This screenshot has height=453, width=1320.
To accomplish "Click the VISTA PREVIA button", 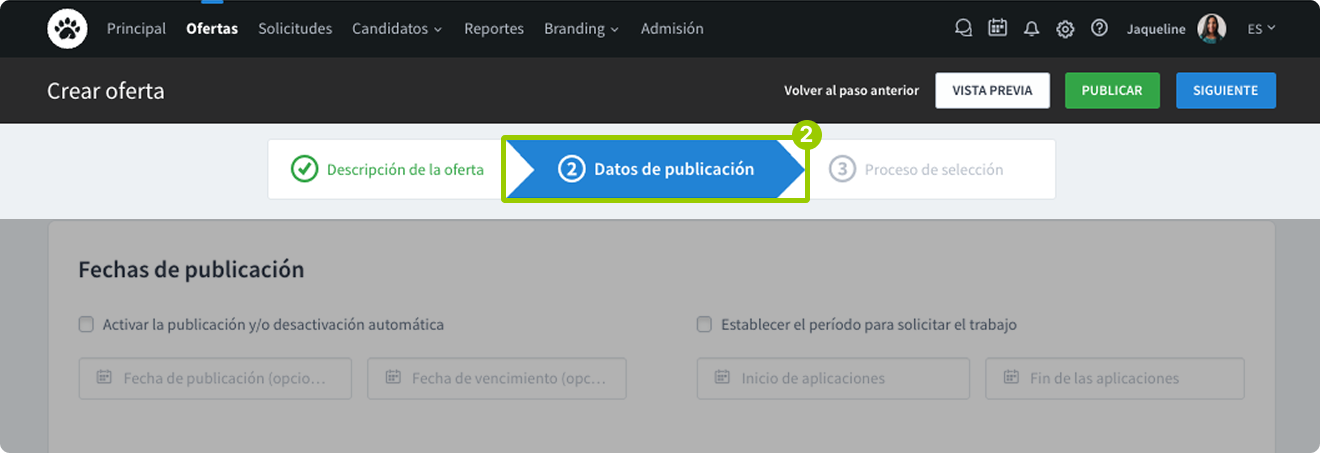I will tap(992, 90).
